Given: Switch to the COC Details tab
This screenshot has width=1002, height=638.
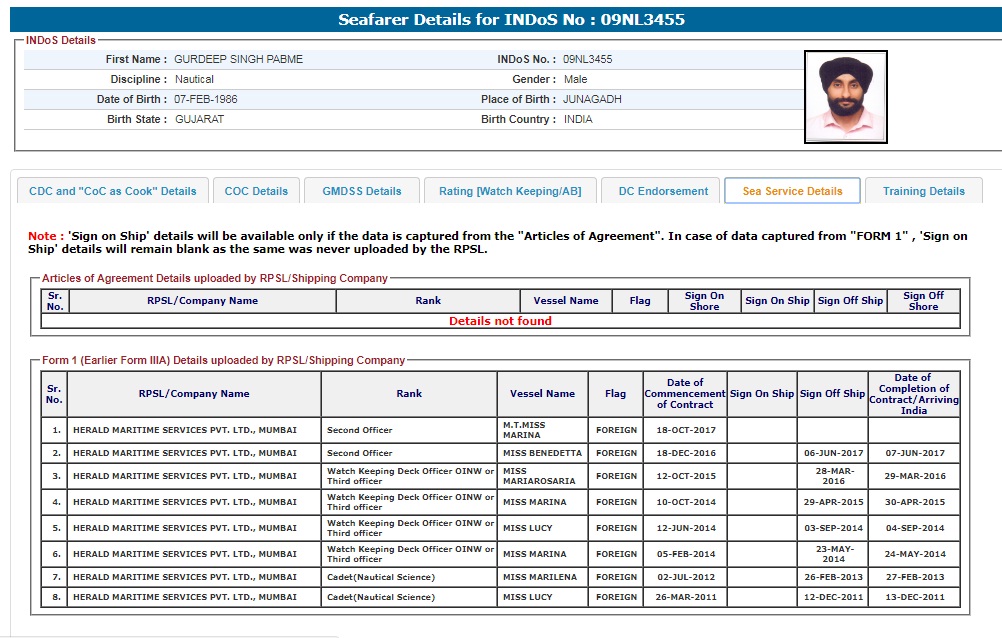Looking at the screenshot, I should [x=256, y=191].
